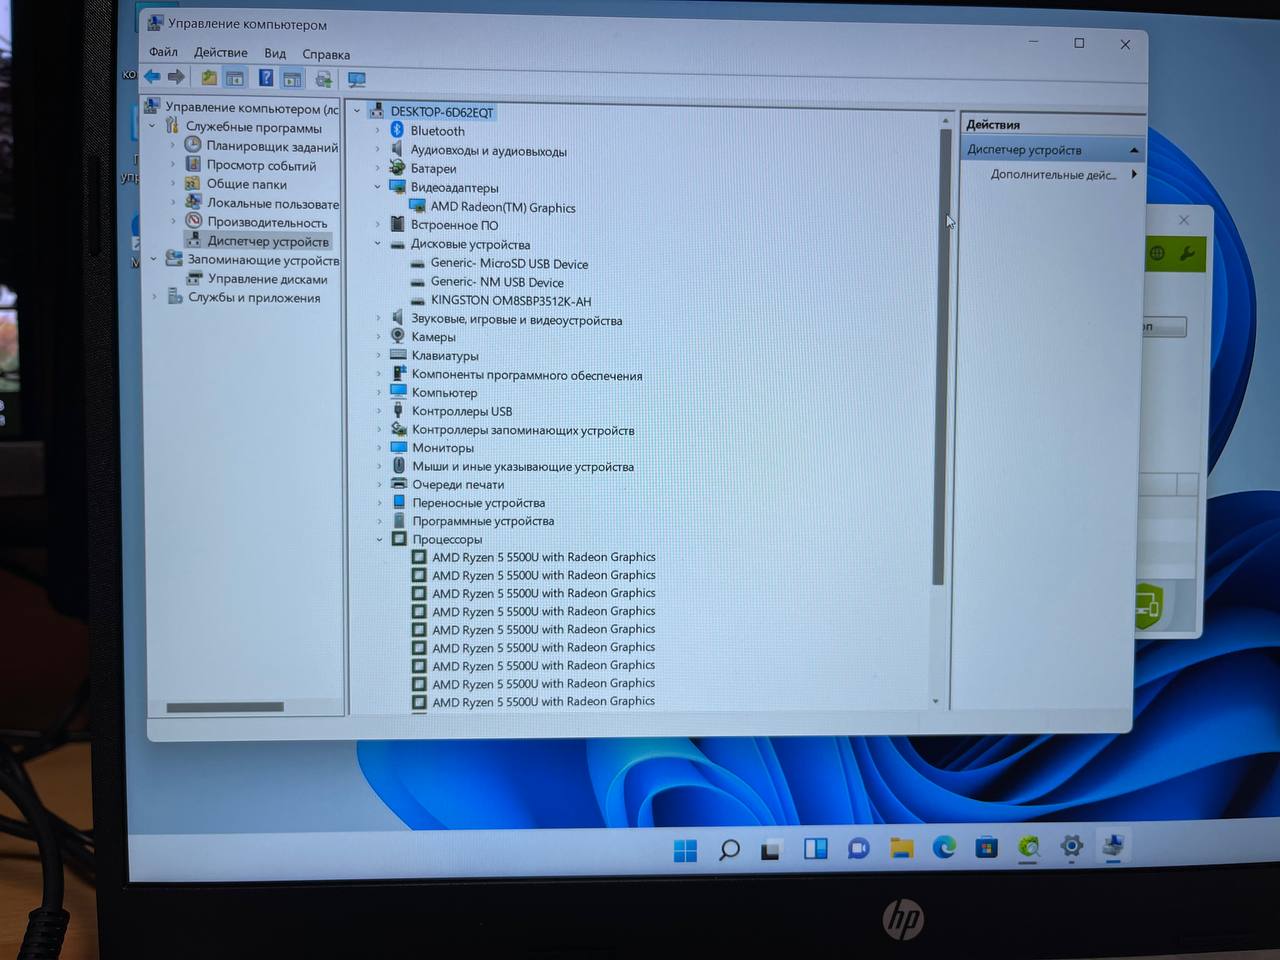Select Общие папки in left tree

click(246, 184)
